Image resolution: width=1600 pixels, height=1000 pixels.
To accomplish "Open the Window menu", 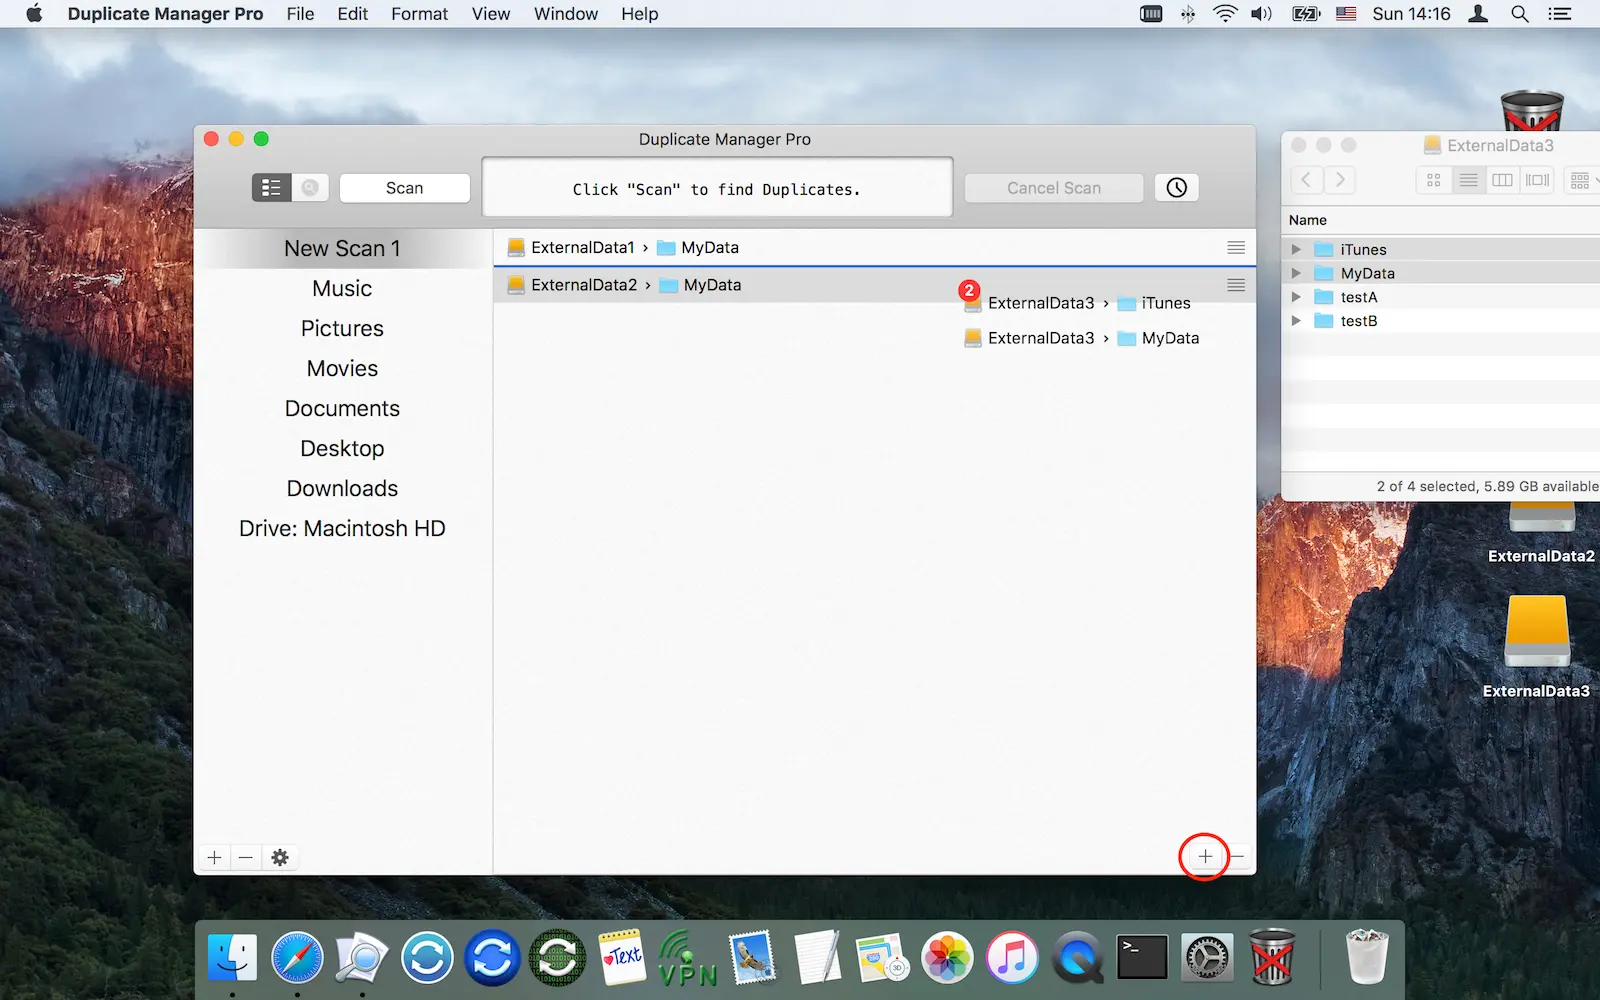I will pos(566,14).
